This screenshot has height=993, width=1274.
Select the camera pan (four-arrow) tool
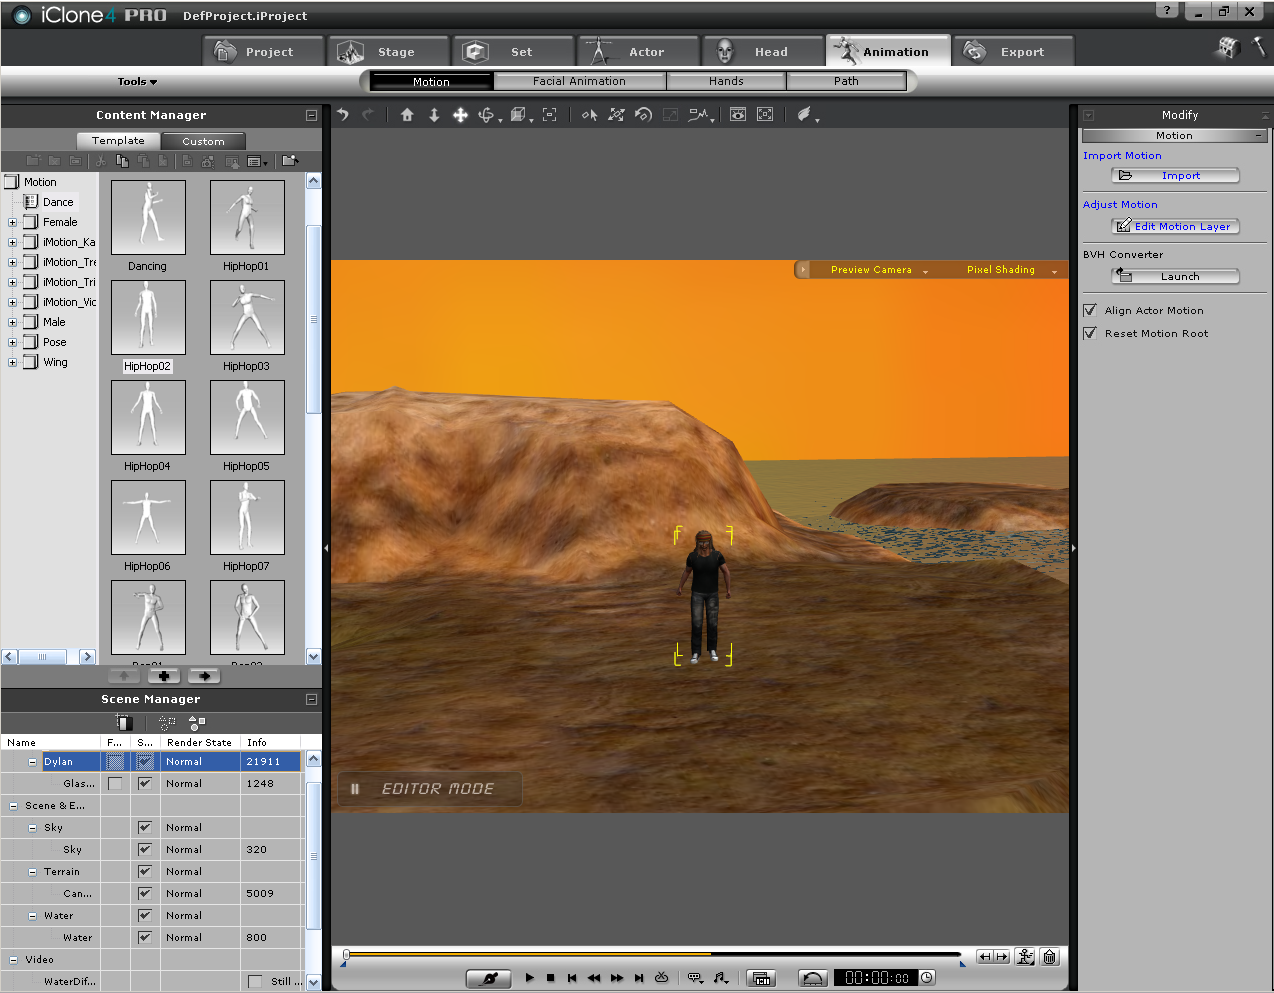click(460, 115)
